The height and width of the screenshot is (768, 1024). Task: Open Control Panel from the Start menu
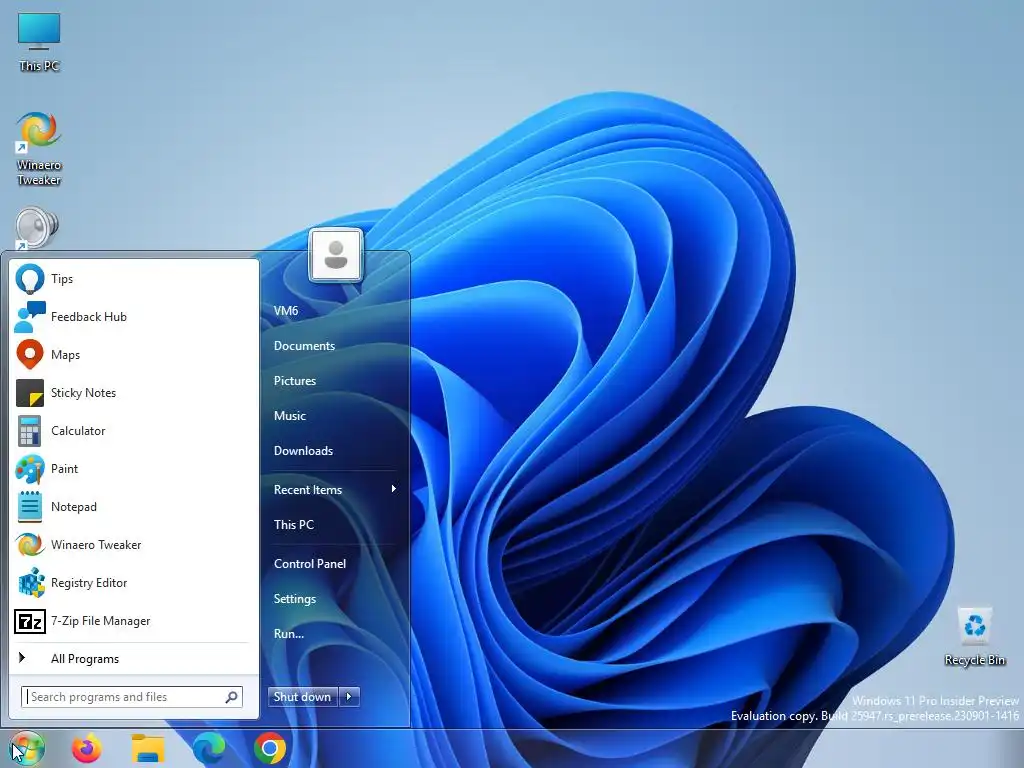tap(310, 564)
